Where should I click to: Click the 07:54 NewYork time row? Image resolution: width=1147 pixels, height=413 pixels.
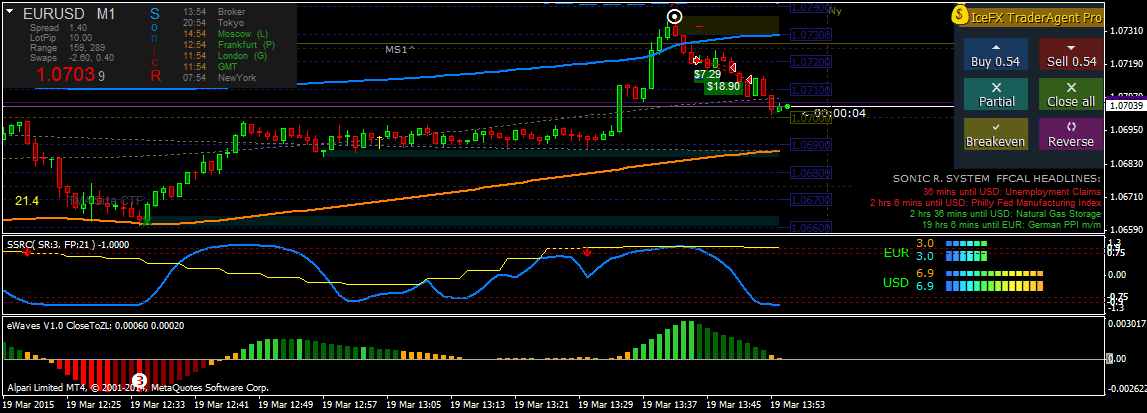coord(219,76)
